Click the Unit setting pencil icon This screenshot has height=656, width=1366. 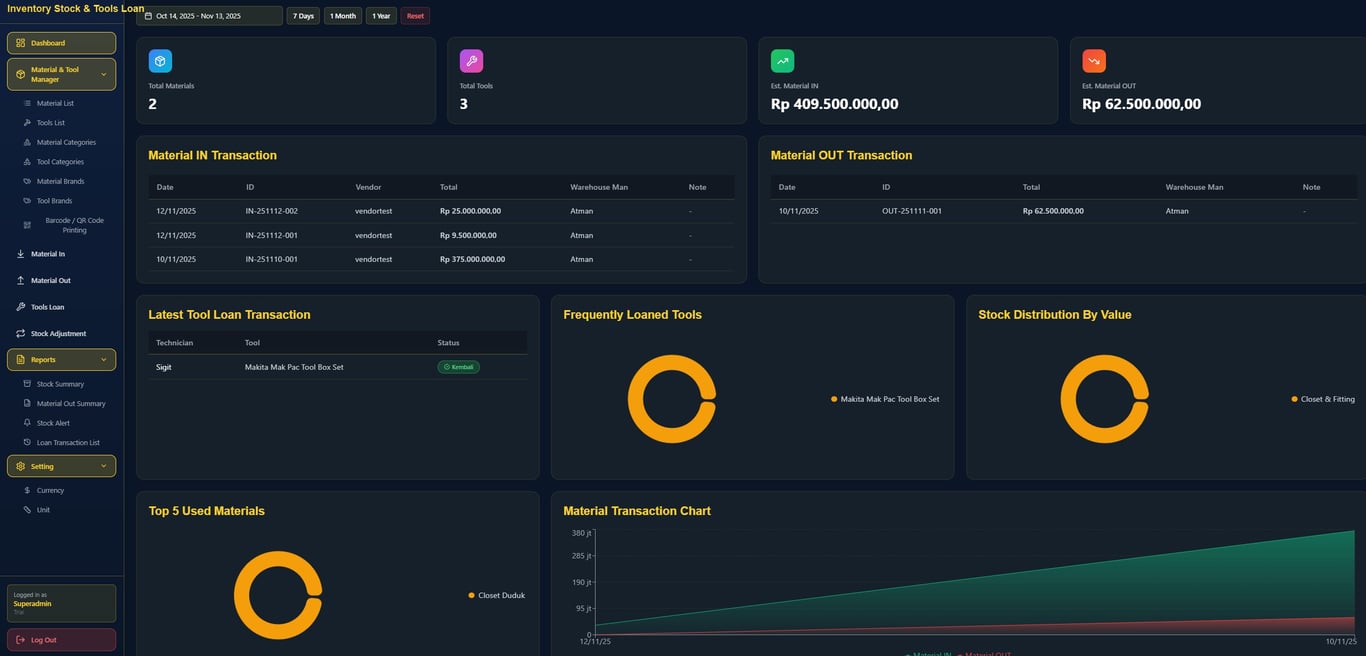27,509
